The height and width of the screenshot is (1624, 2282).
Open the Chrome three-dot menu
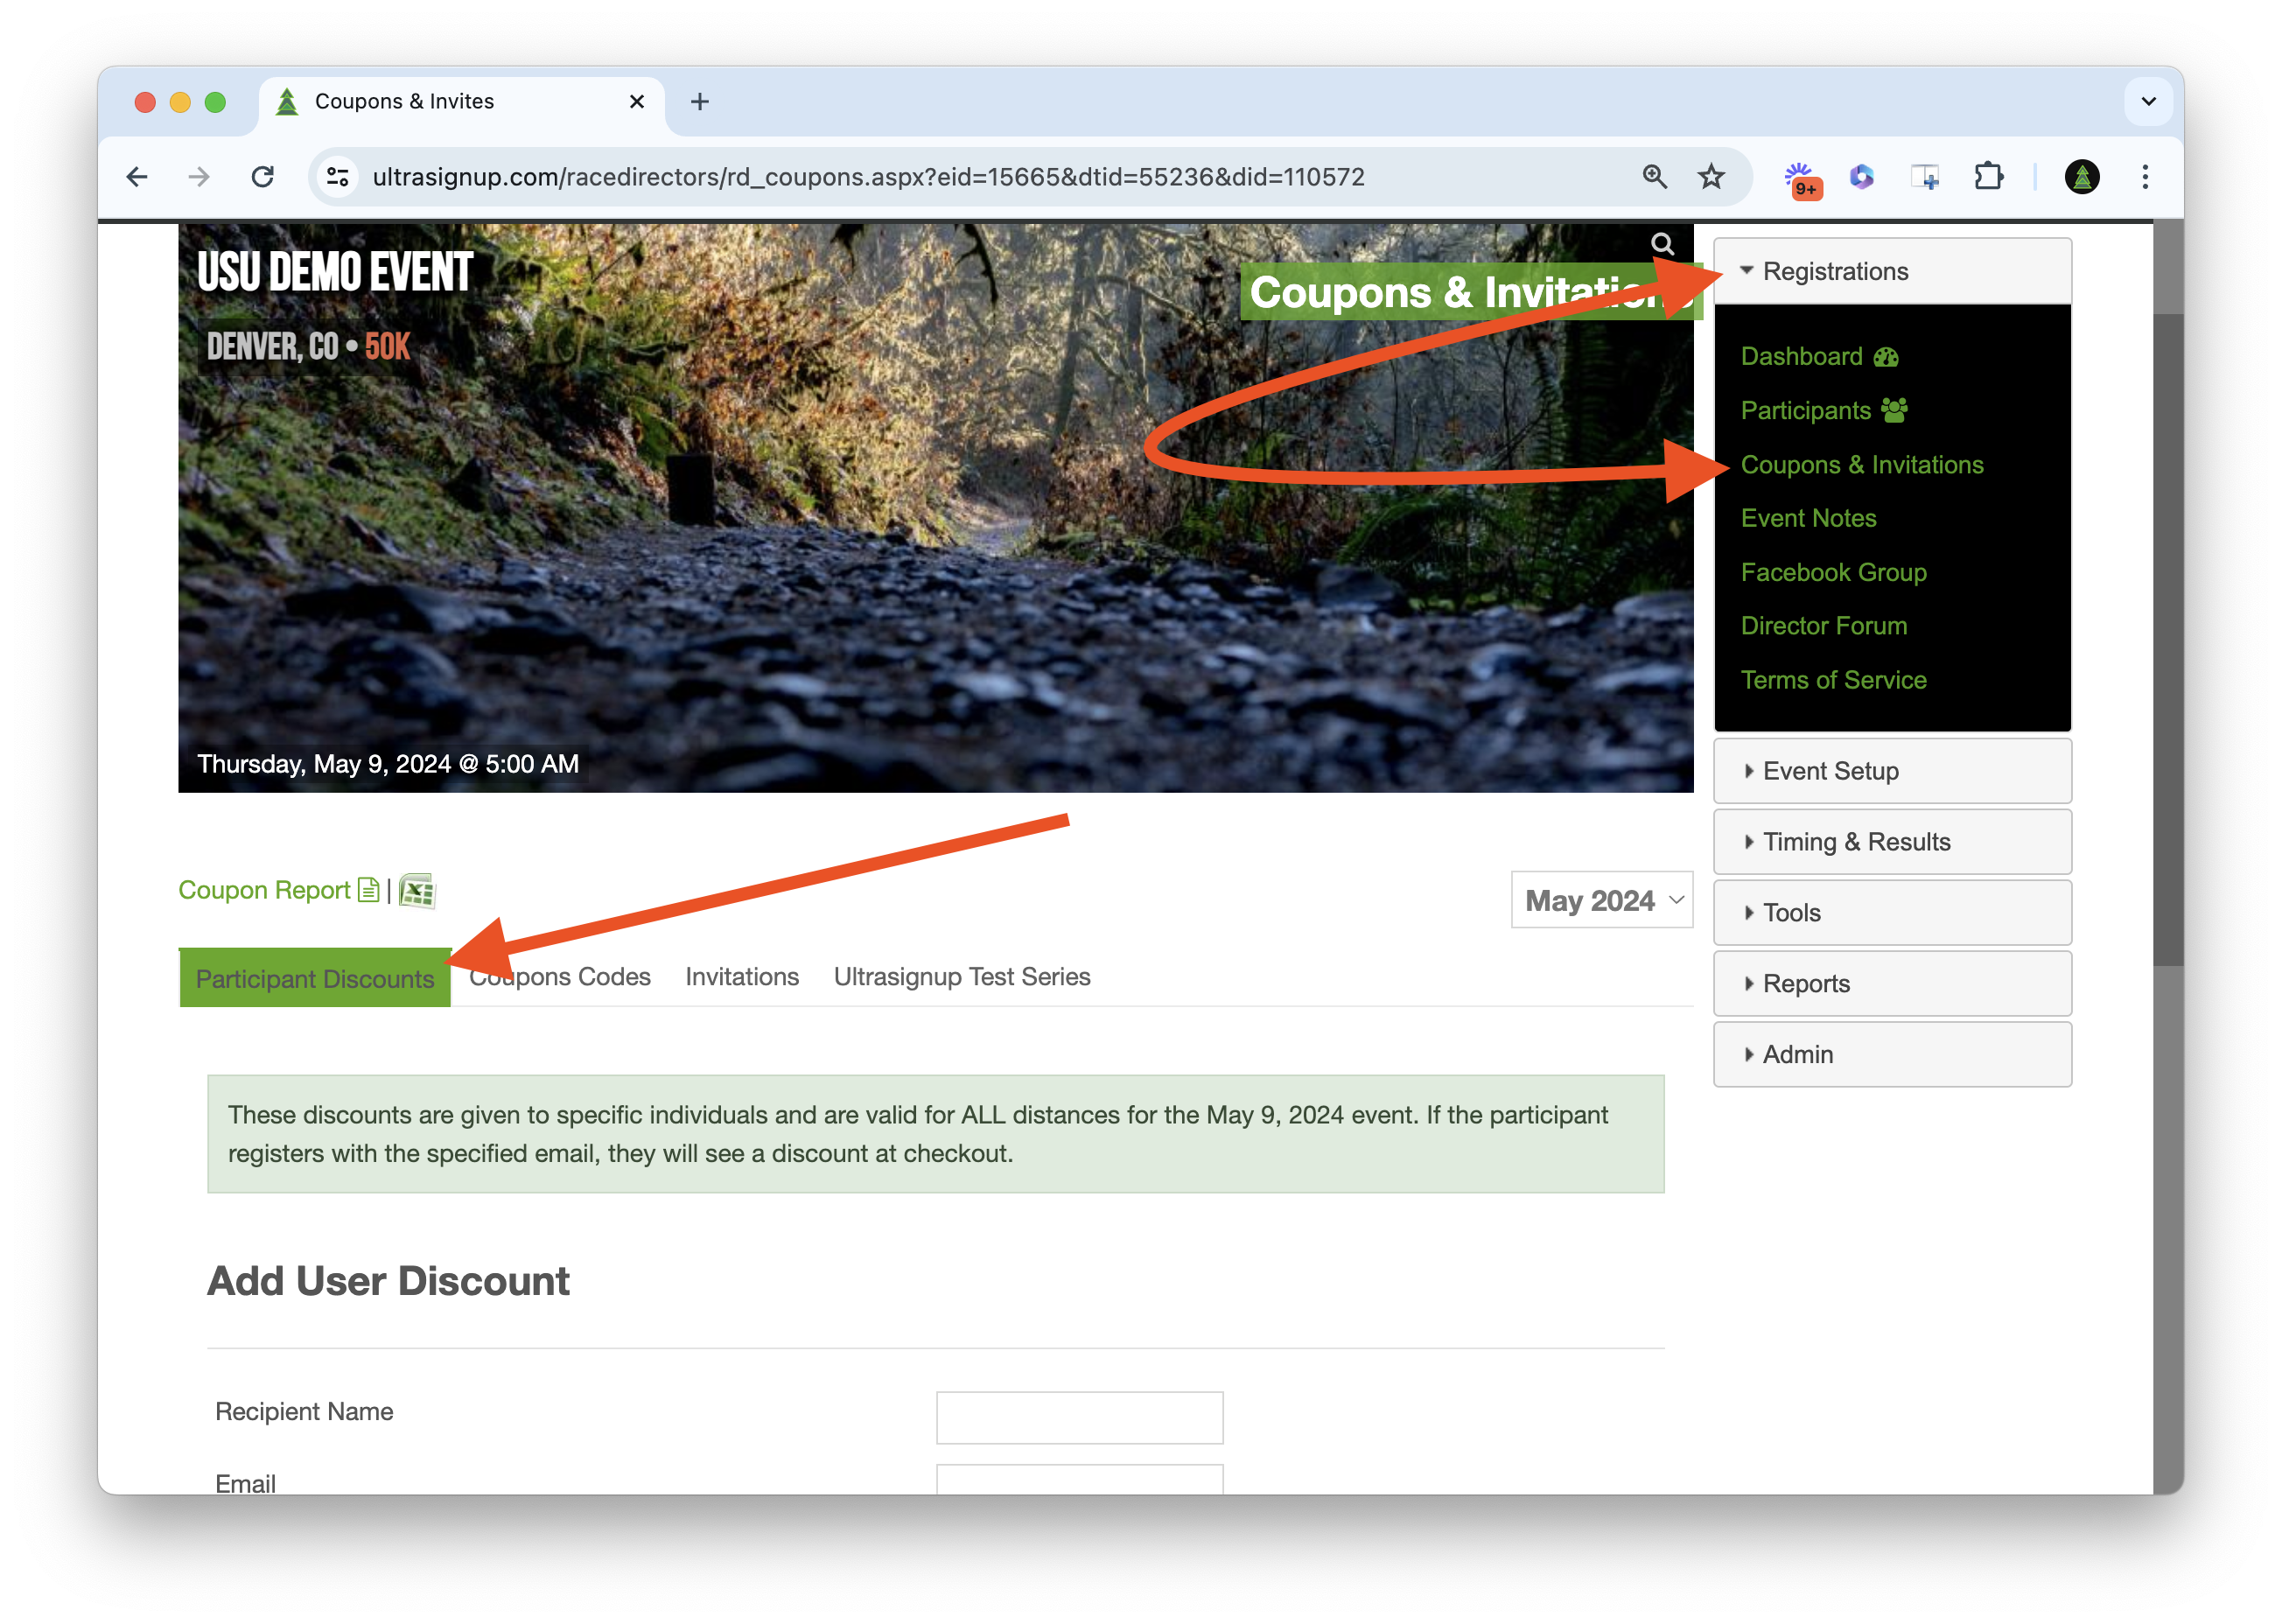2145,177
